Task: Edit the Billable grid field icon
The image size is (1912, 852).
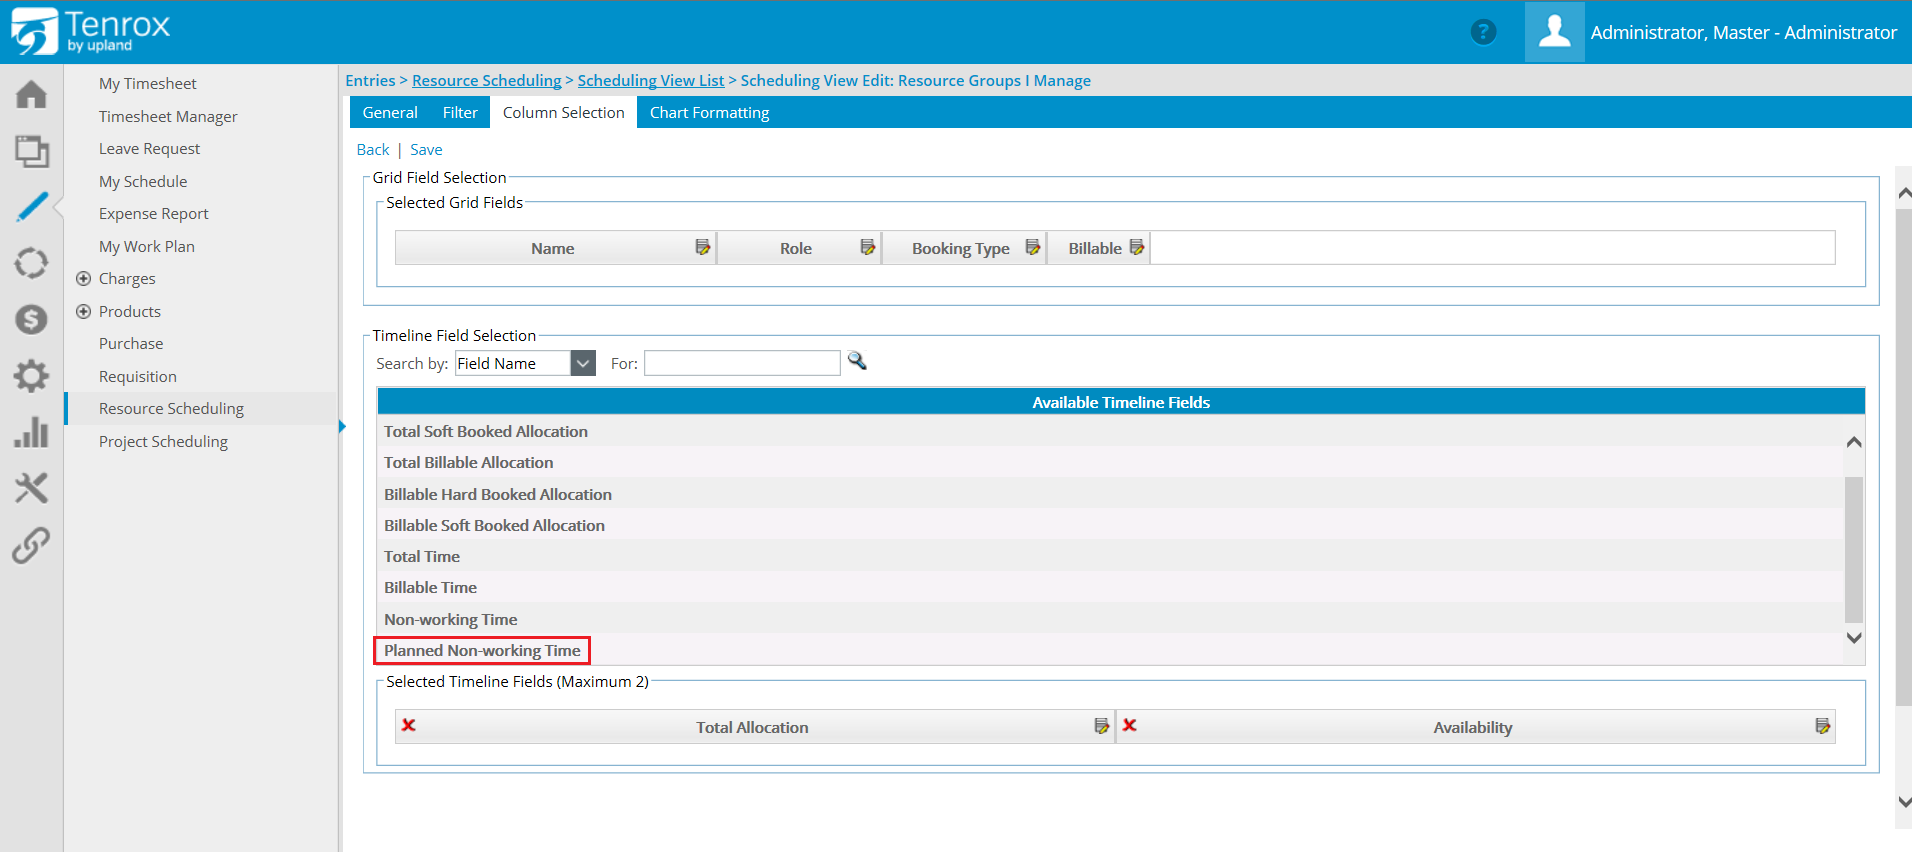Action: pos(1136,247)
